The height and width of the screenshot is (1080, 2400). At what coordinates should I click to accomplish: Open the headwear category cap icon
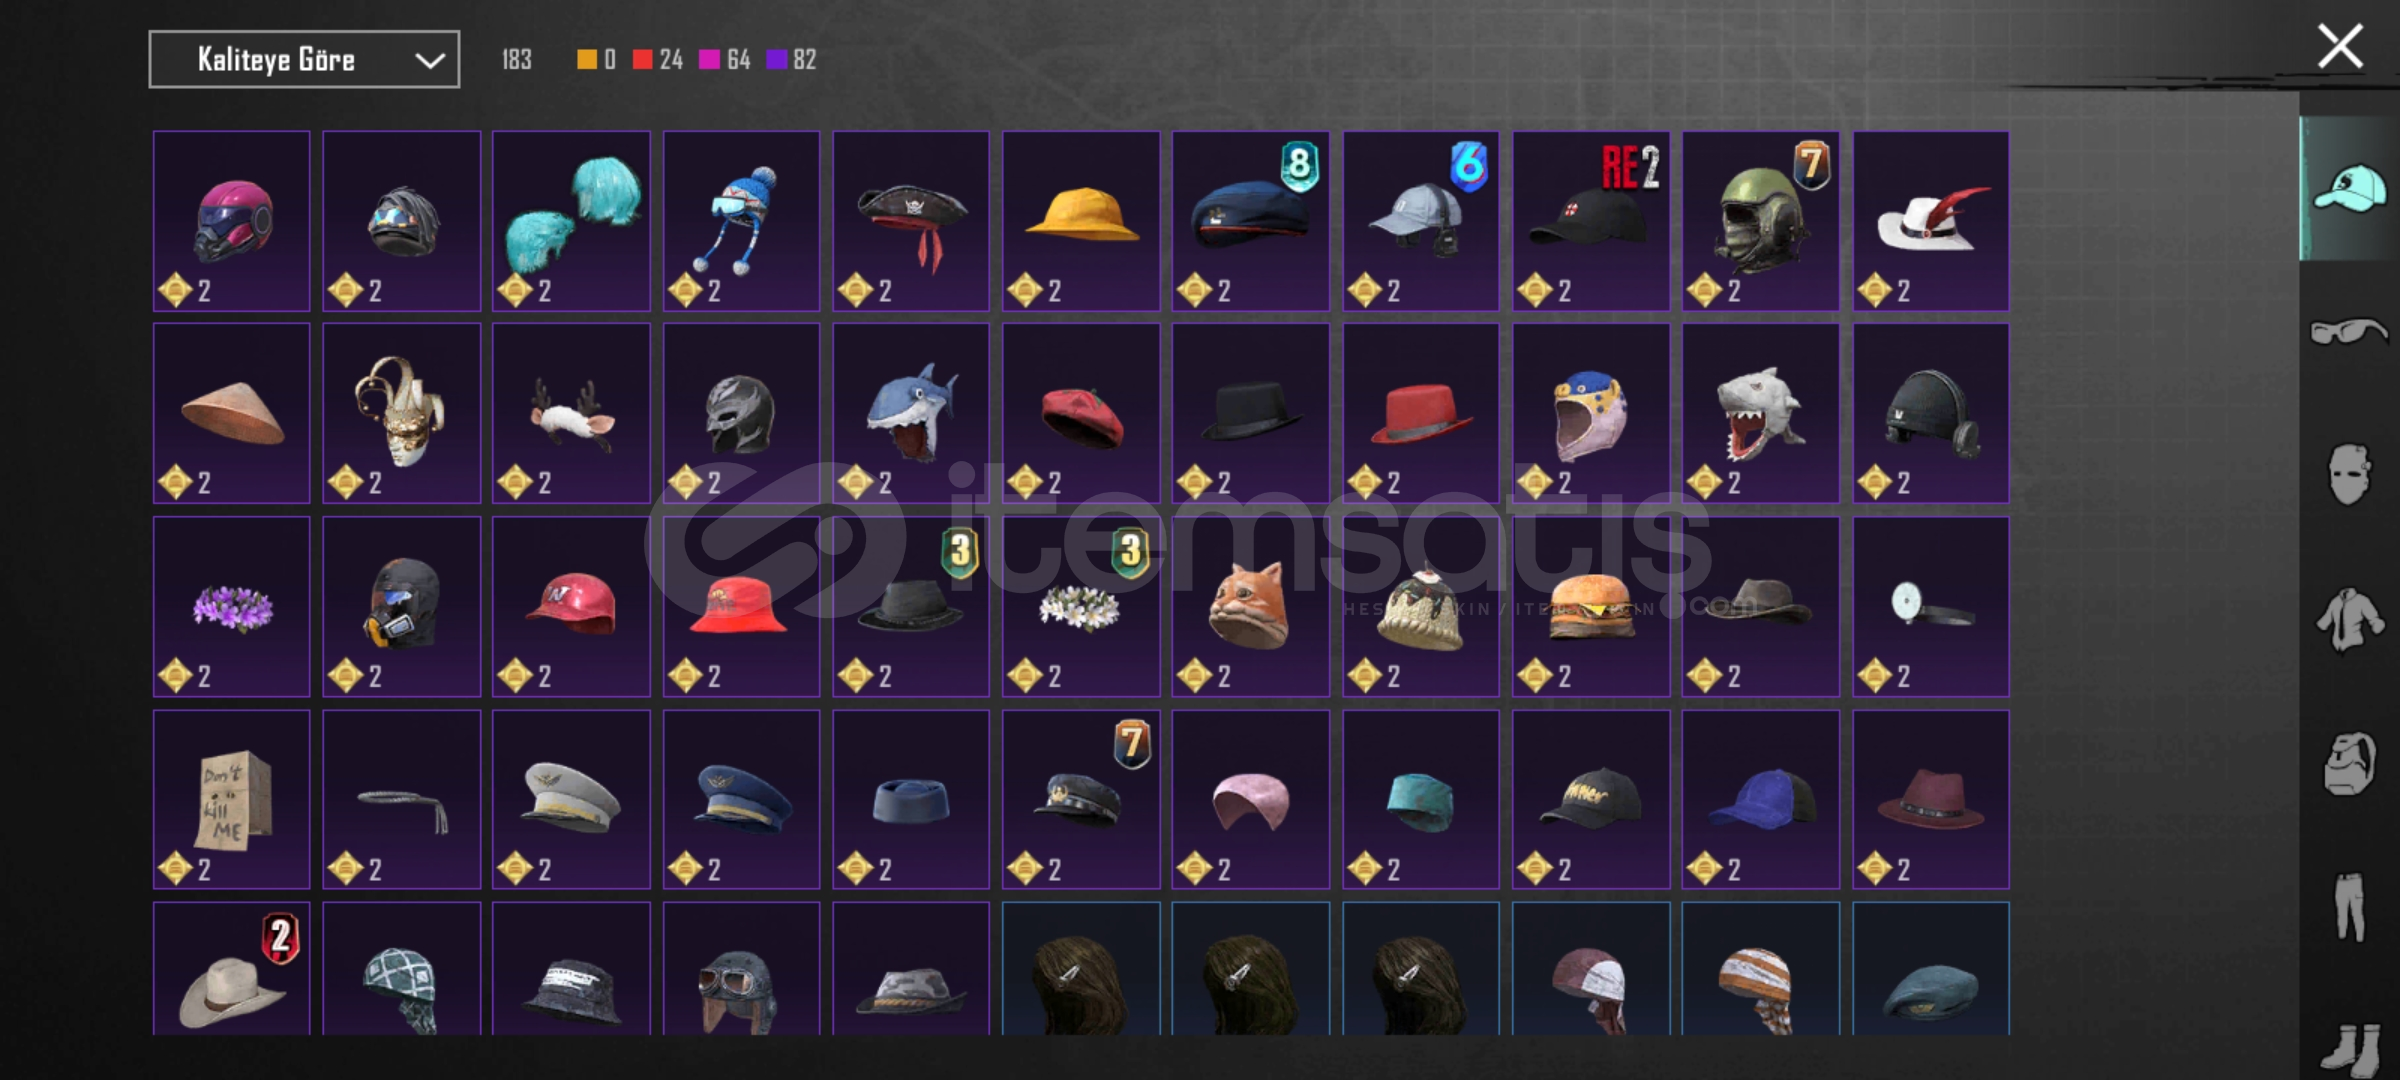[x=2349, y=189]
